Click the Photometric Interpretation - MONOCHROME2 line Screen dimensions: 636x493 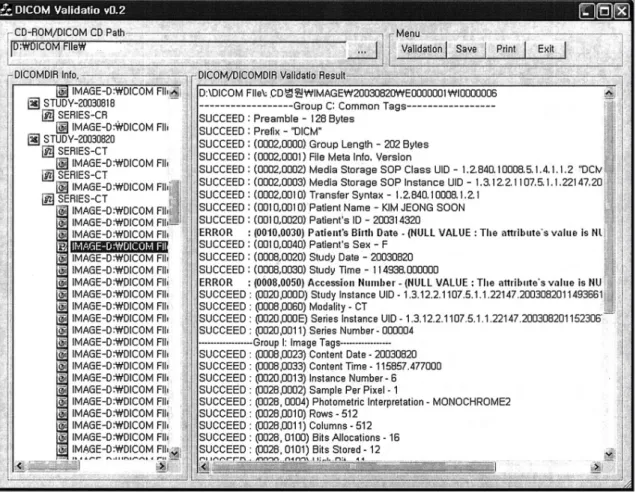(x=355, y=402)
